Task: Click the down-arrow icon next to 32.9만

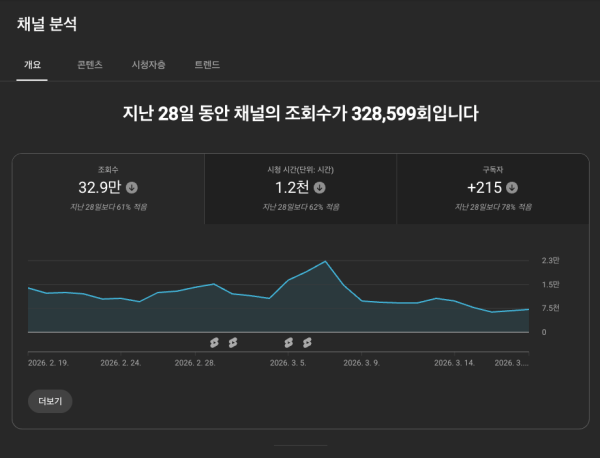Action: click(132, 187)
